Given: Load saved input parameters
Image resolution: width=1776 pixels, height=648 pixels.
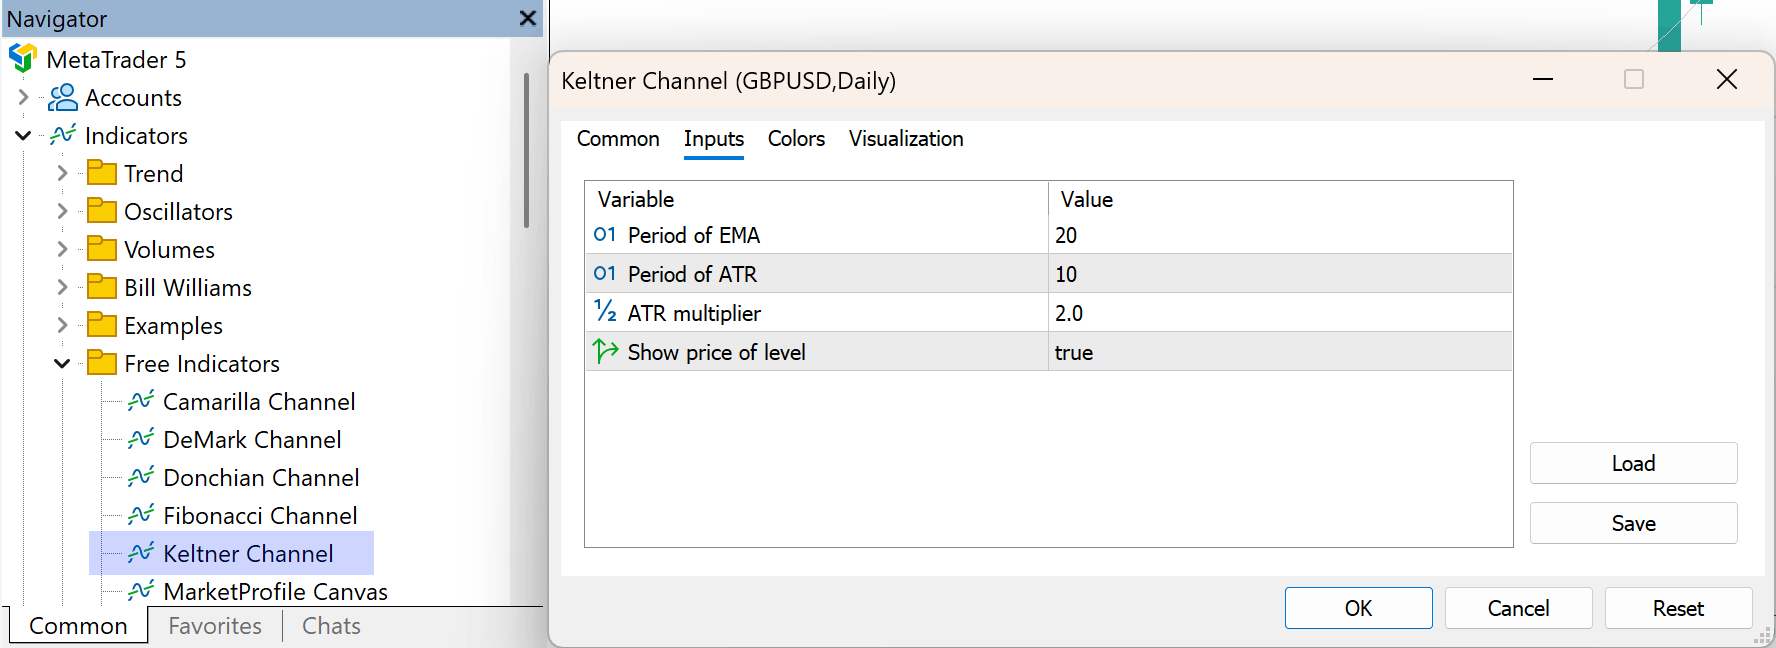Looking at the screenshot, I should point(1633,463).
